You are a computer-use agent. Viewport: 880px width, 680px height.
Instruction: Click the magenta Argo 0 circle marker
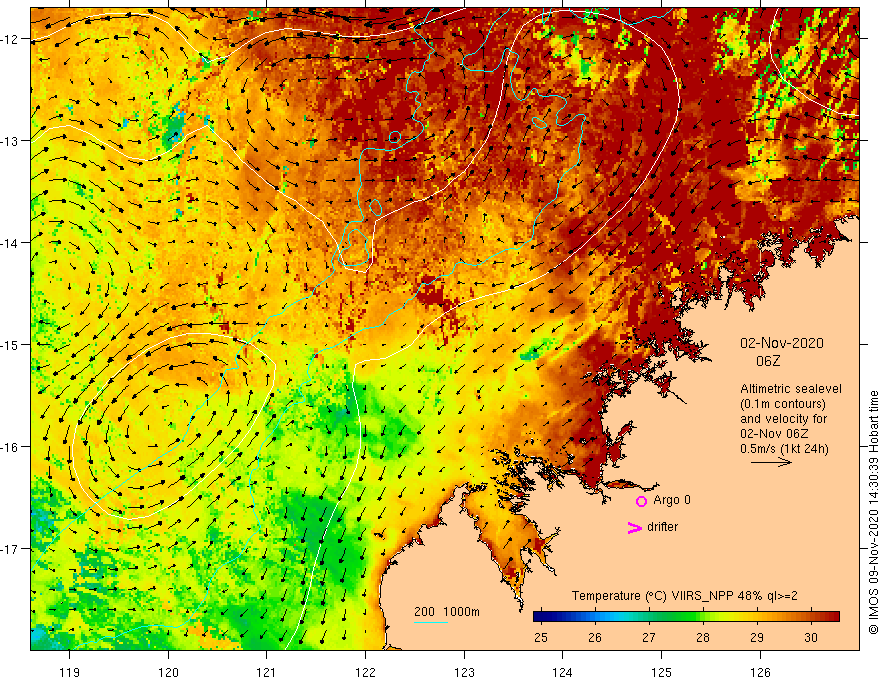click(641, 501)
